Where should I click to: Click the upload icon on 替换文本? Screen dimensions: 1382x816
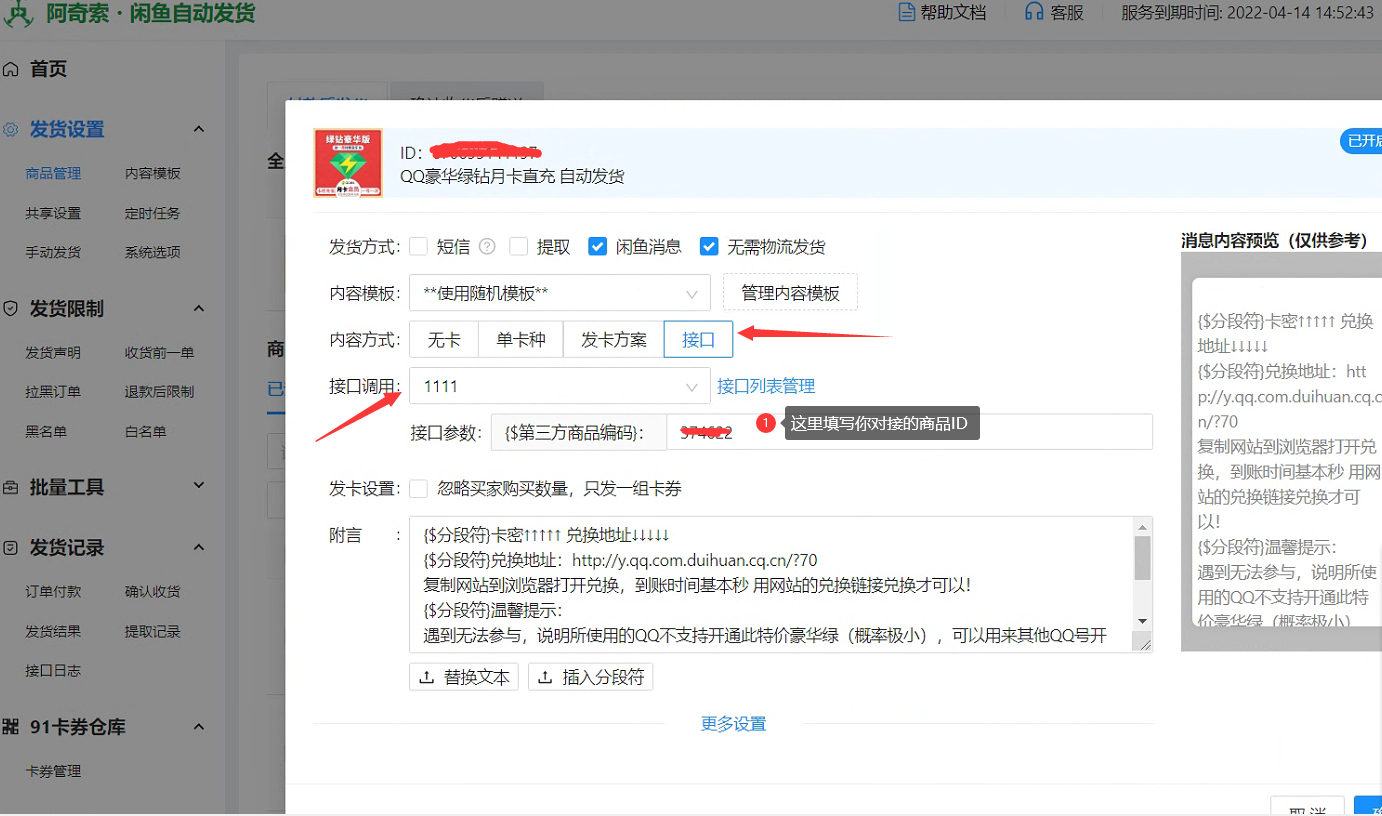coord(427,677)
